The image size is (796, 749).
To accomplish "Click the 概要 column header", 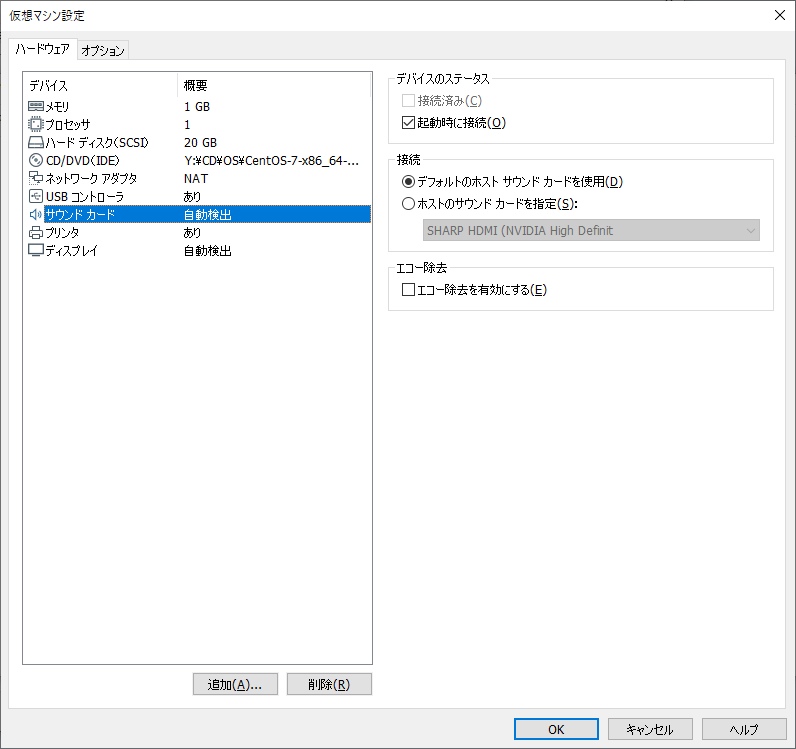I will (x=274, y=85).
